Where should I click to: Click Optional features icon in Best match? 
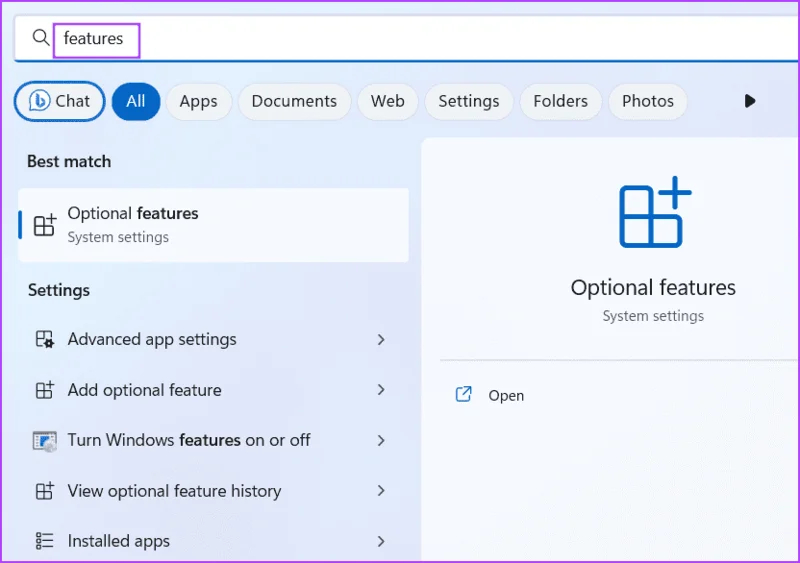(44, 225)
